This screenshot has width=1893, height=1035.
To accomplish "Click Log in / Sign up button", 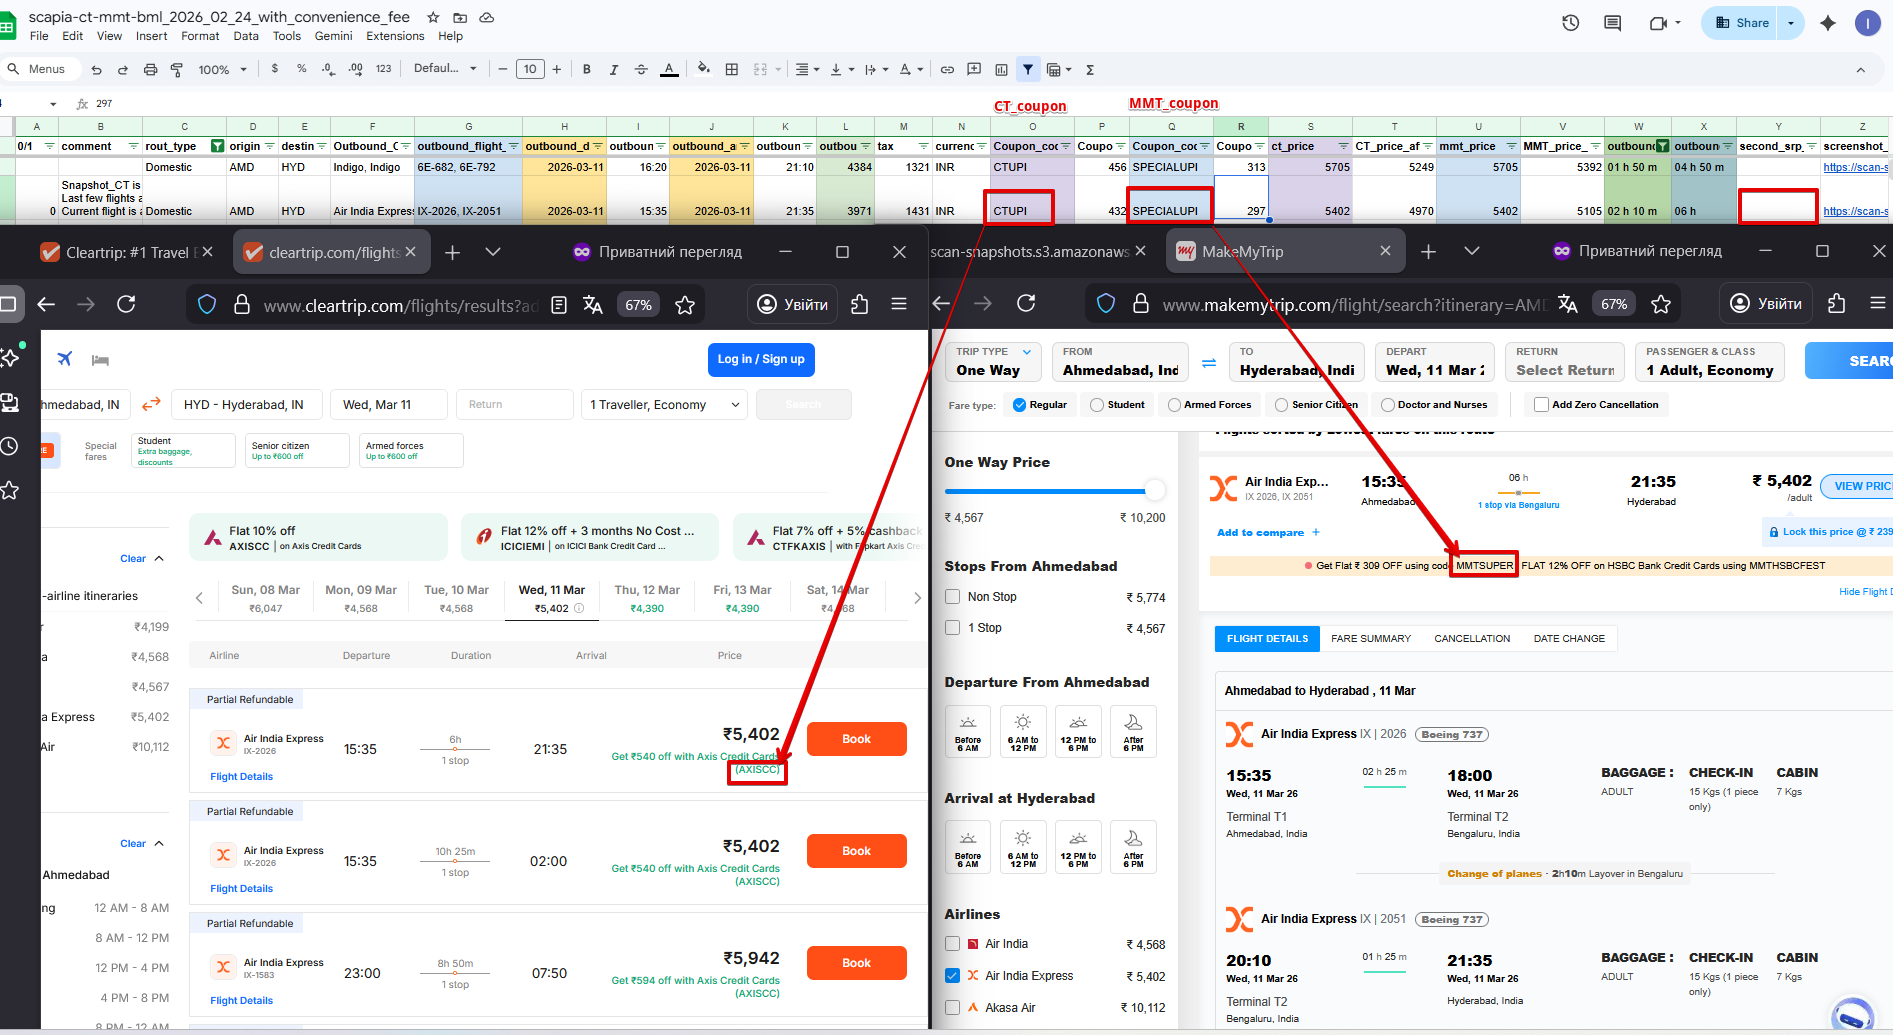I will (x=761, y=359).
